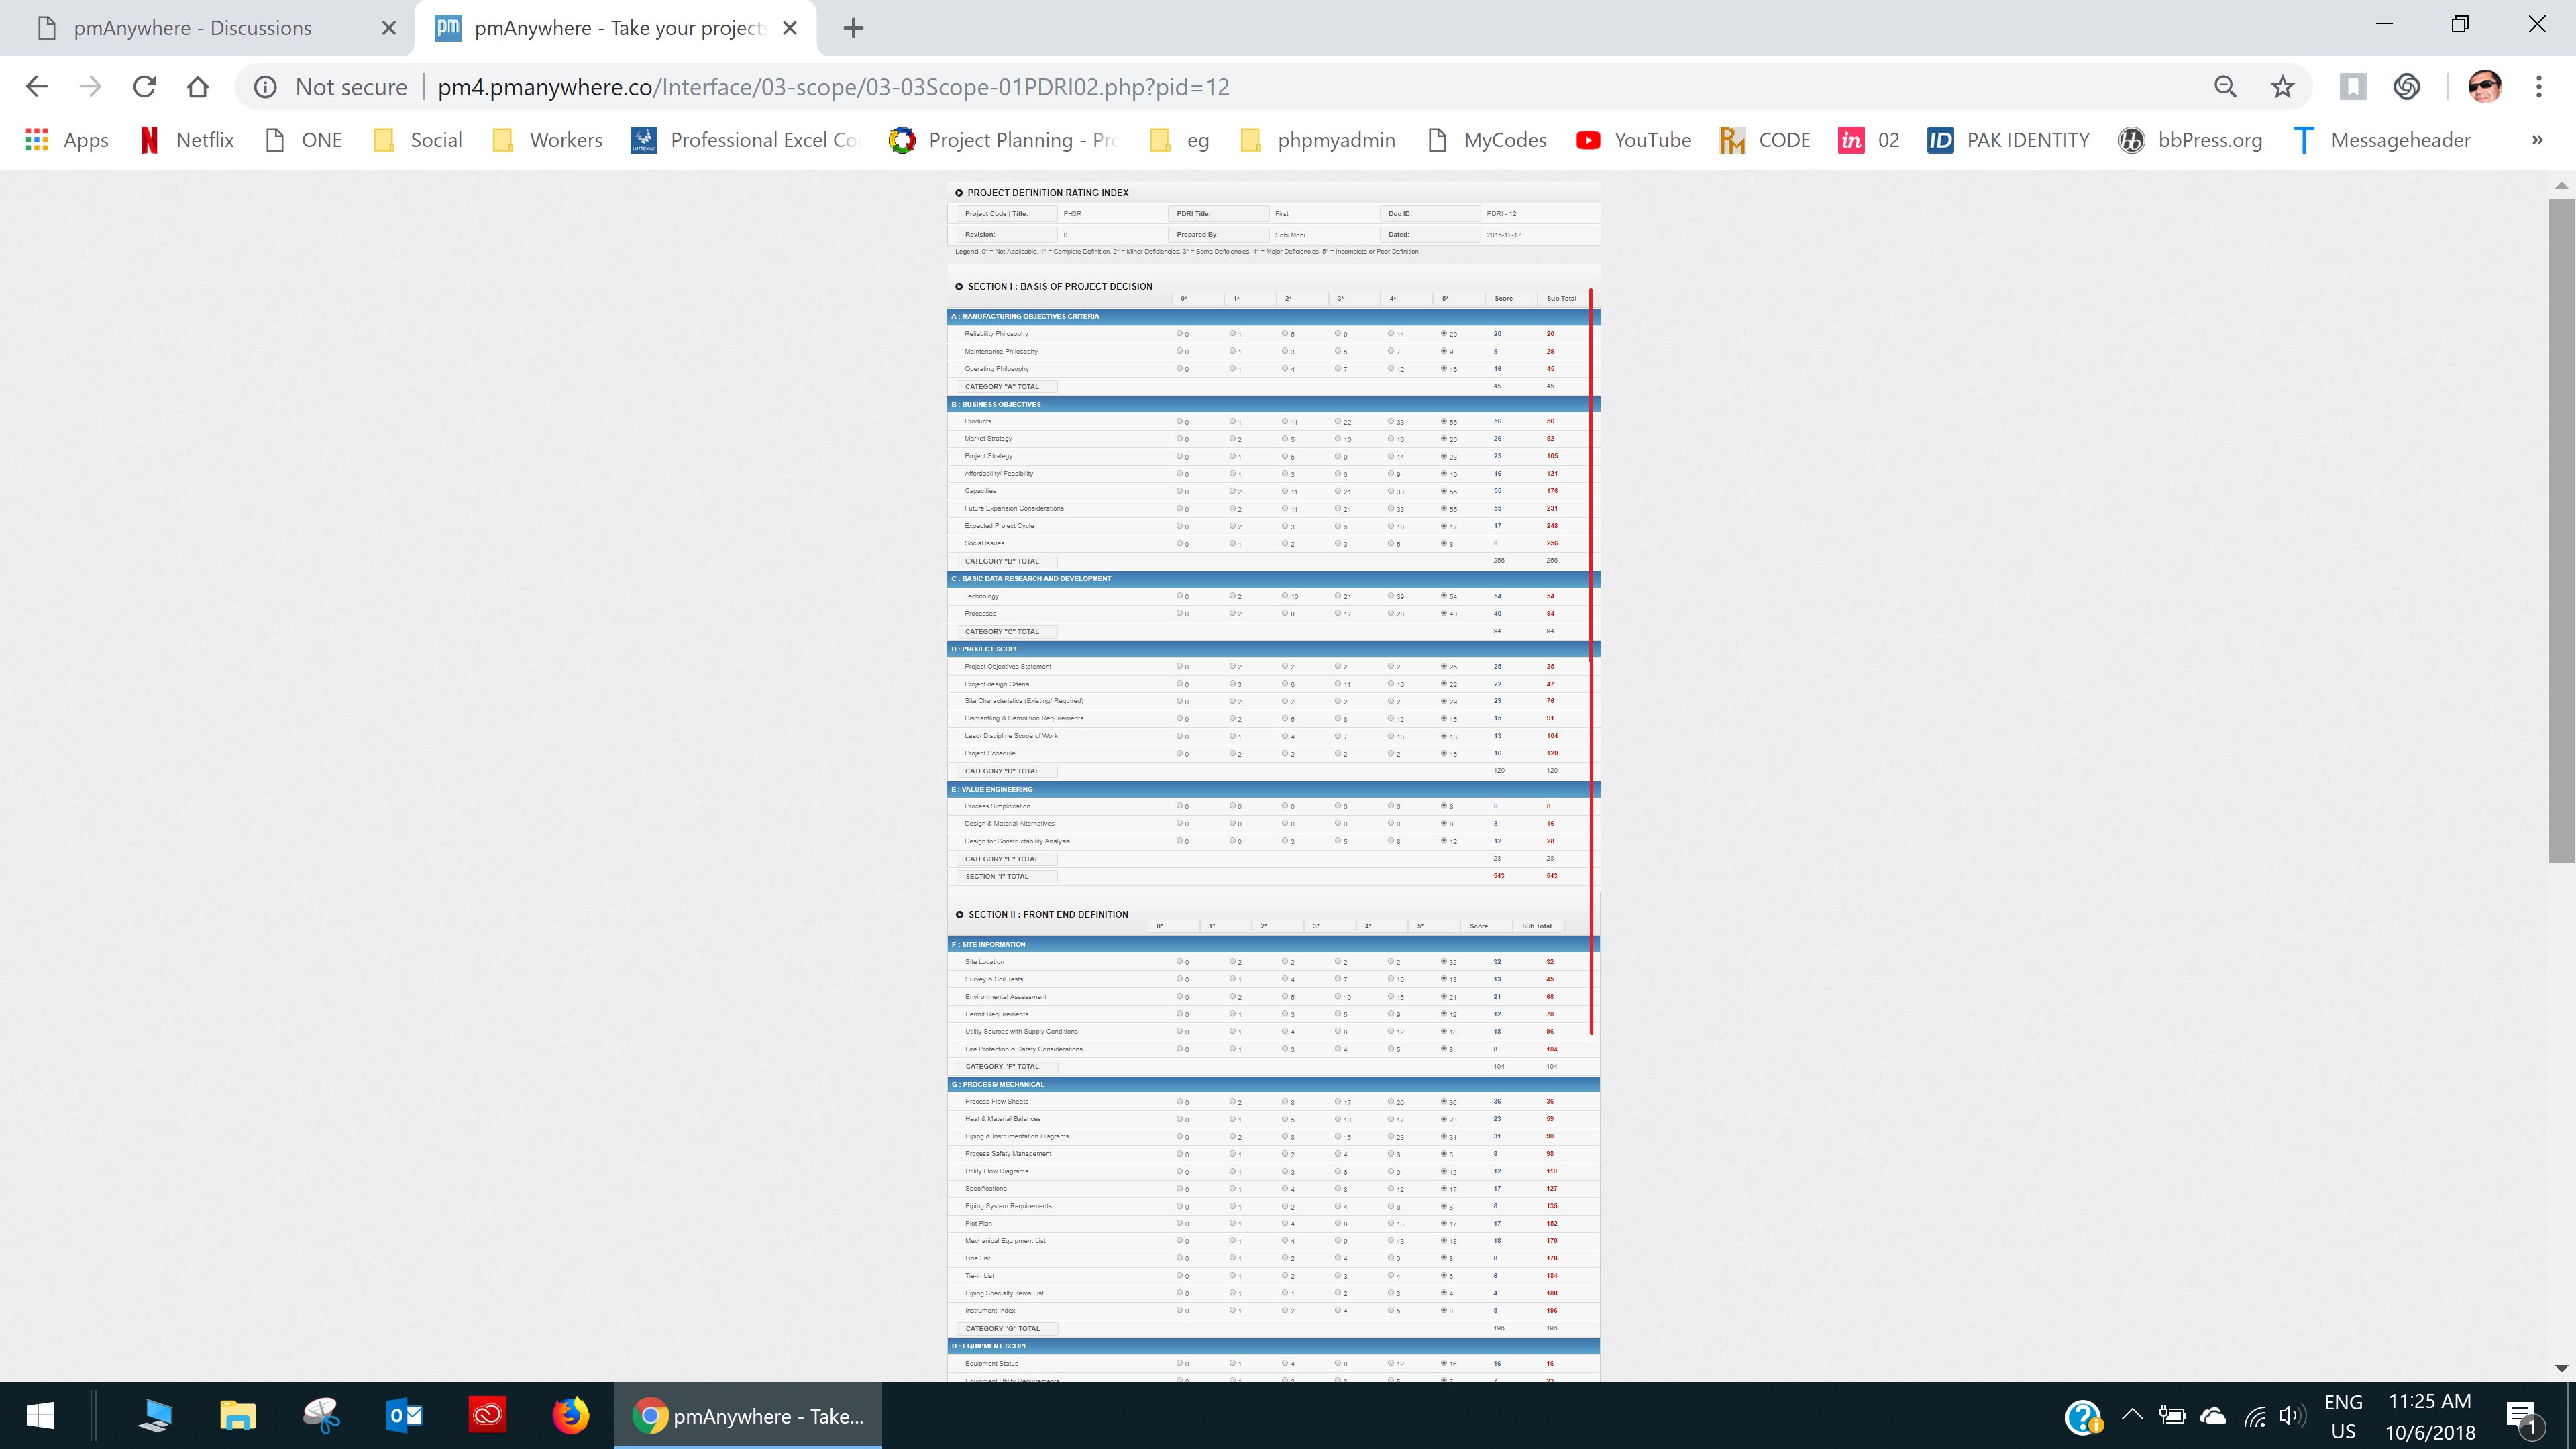Switch to pmAnywhere - Discussions tab
The height and width of the screenshot is (1449, 2576).
pyautogui.click(x=193, y=28)
